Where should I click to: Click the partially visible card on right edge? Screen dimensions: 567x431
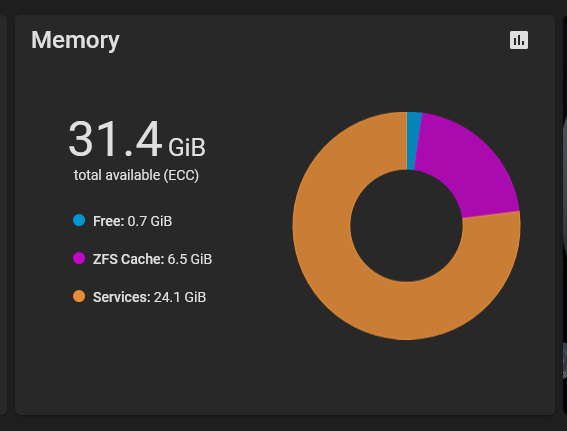click(x=564, y=215)
